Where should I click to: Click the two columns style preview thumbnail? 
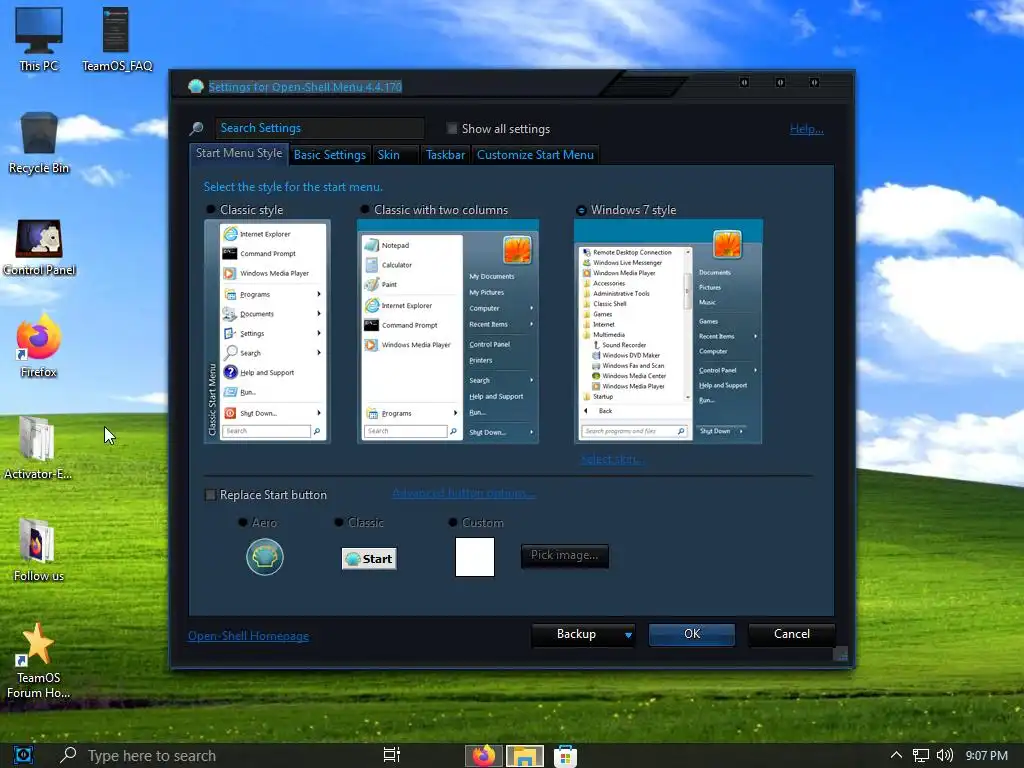(448, 332)
